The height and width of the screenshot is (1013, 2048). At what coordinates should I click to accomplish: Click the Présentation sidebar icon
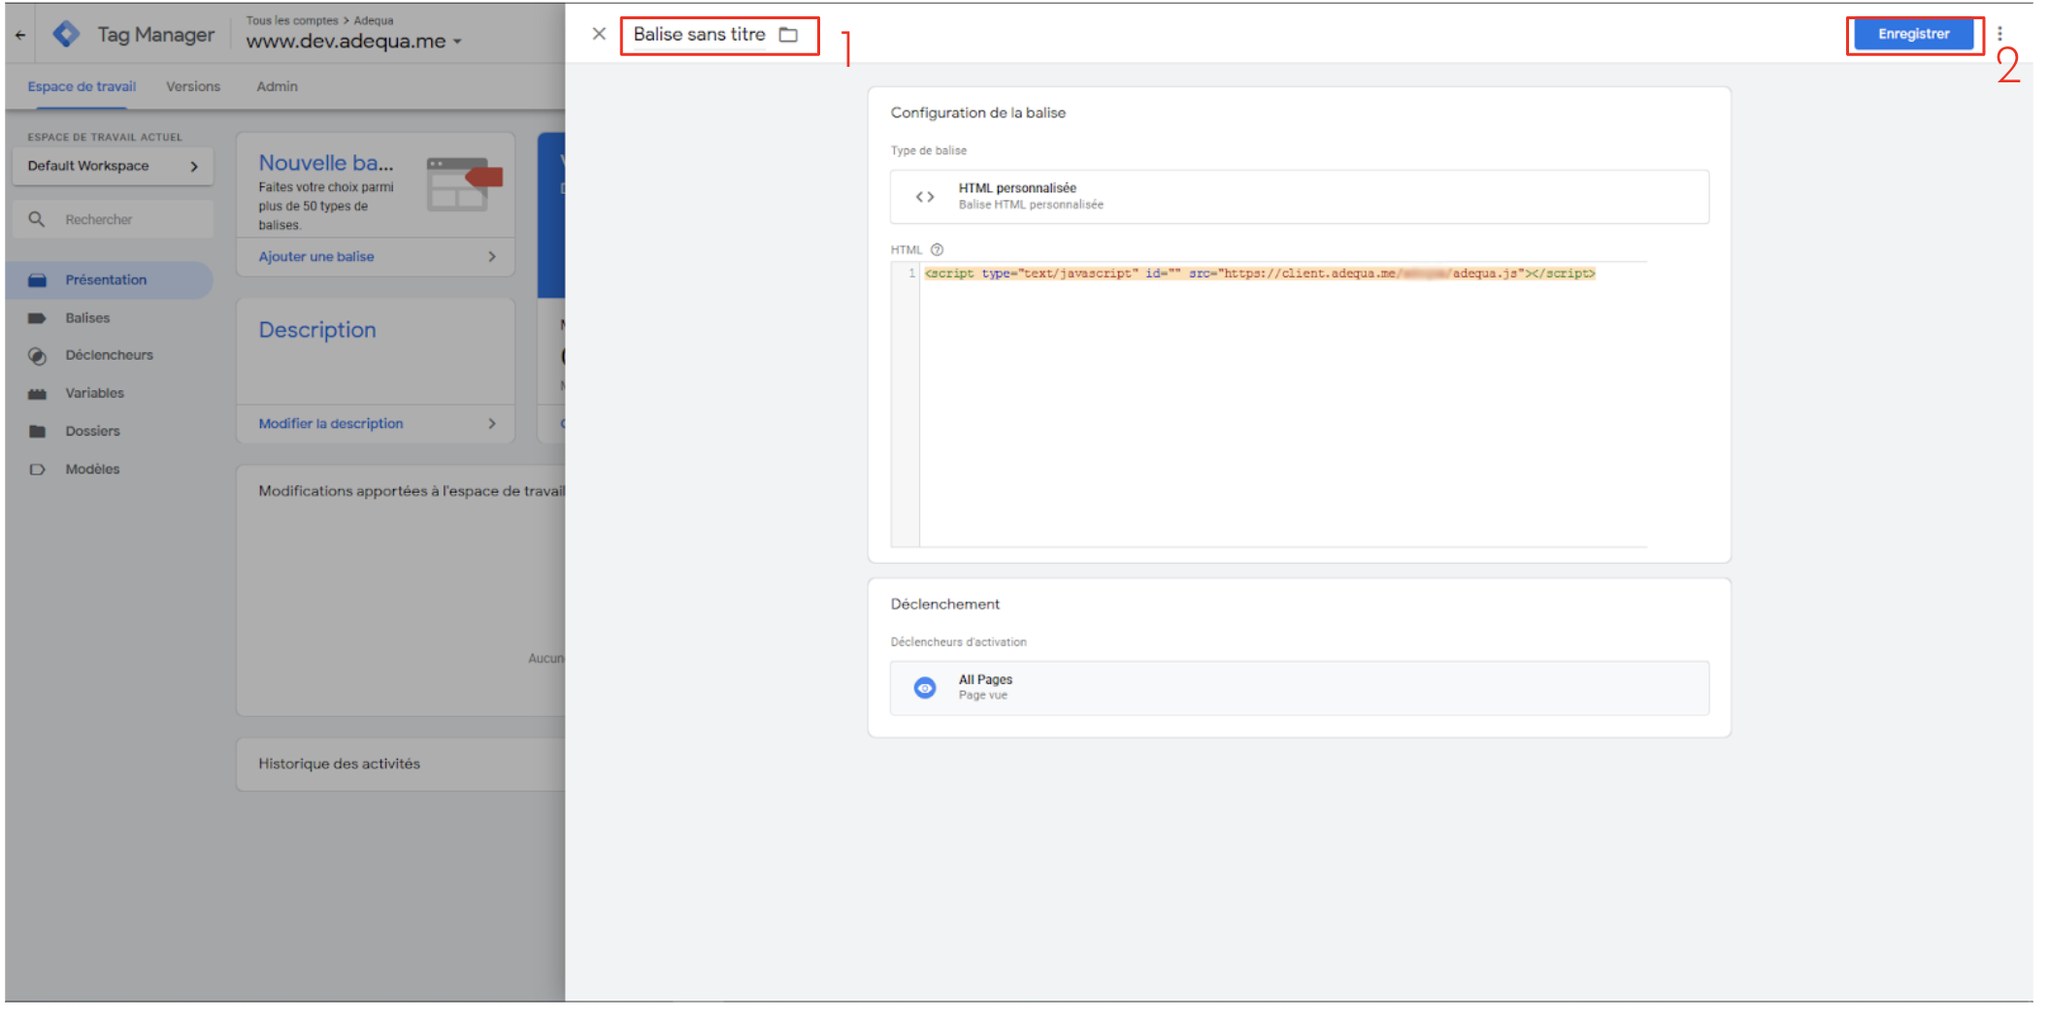pos(37,280)
